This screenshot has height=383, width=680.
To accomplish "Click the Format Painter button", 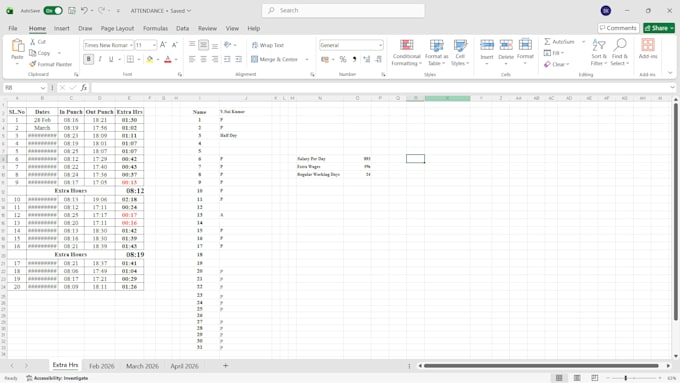I will (x=50, y=64).
